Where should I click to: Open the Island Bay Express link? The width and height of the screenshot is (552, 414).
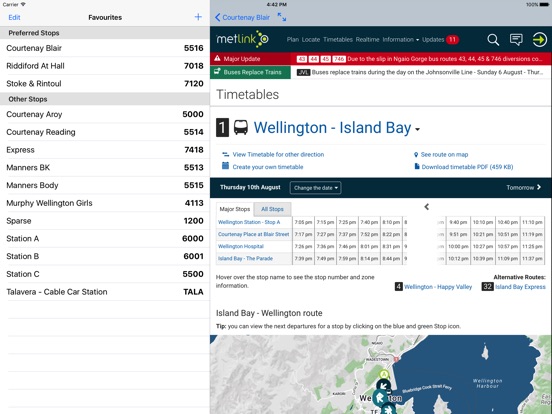coord(520,287)
